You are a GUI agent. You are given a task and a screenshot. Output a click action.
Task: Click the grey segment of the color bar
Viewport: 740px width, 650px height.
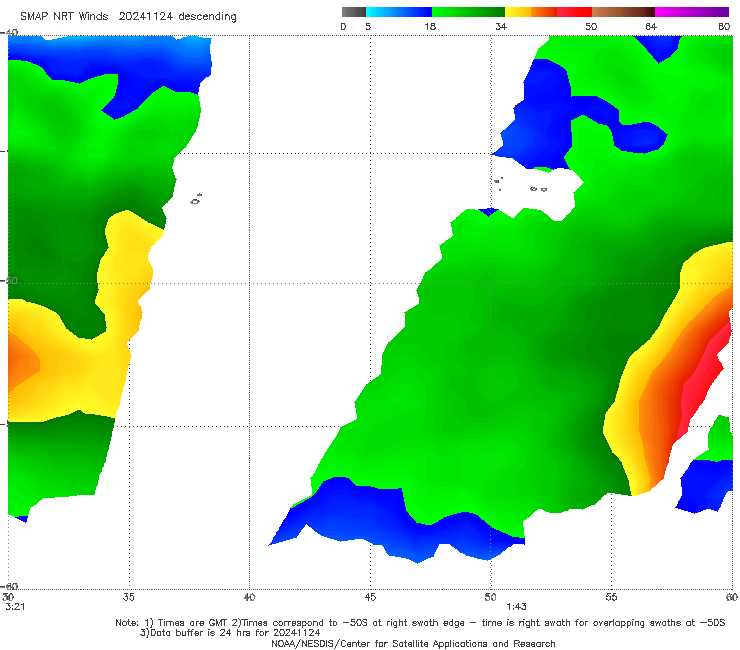(353, 12)
